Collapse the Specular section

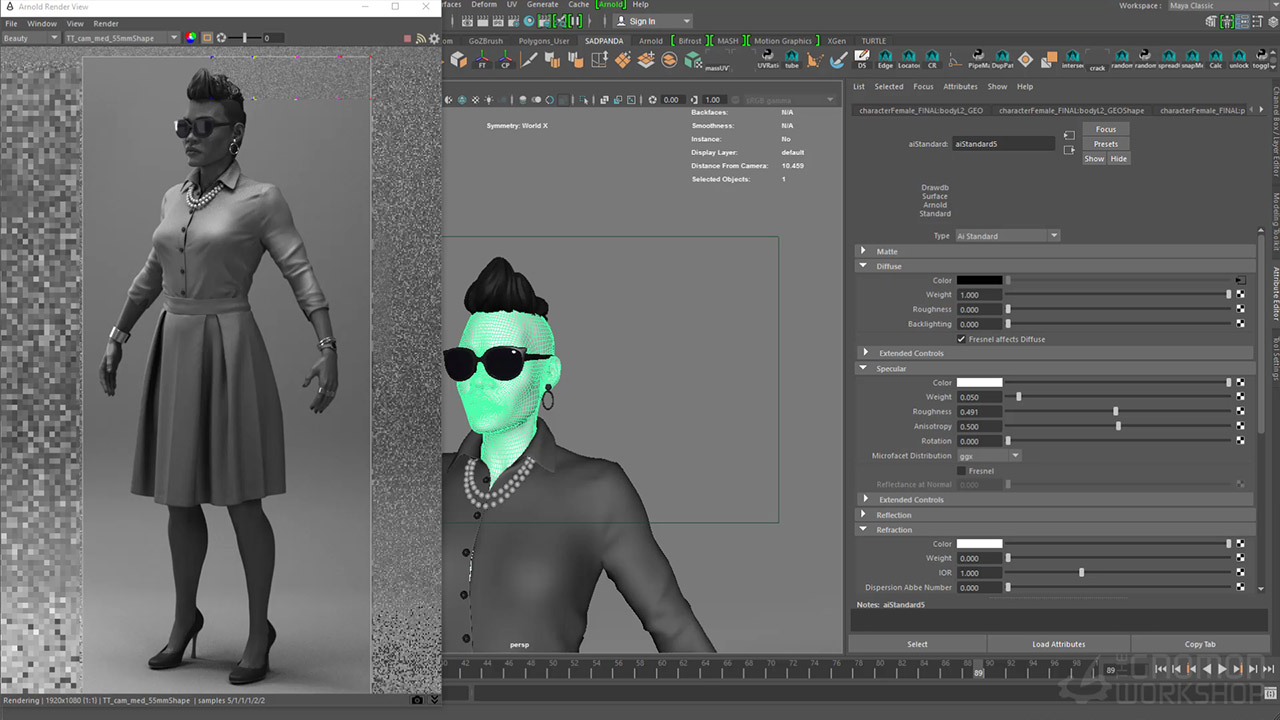[x=864, y=368]
